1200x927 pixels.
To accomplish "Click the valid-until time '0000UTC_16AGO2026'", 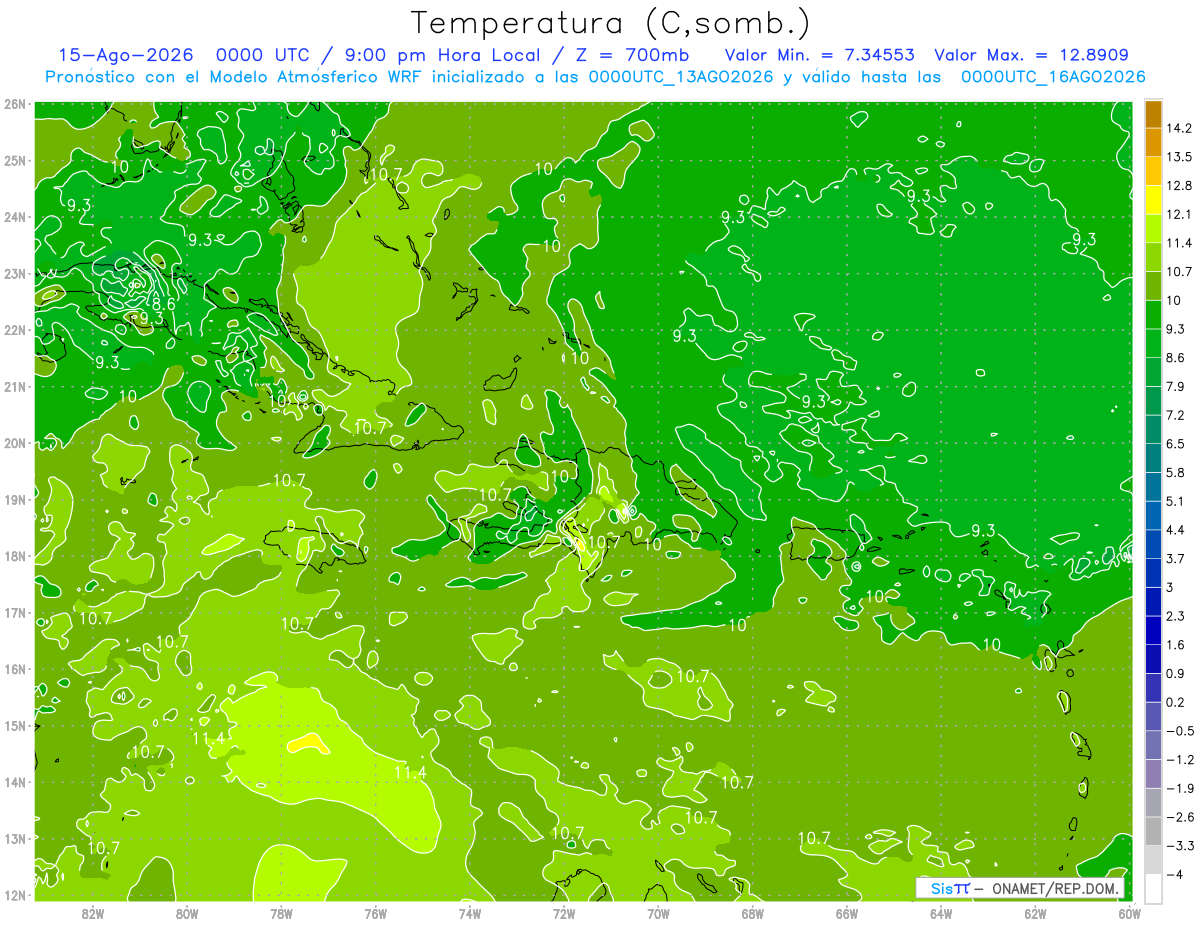I will click(x=1053, y=77).
